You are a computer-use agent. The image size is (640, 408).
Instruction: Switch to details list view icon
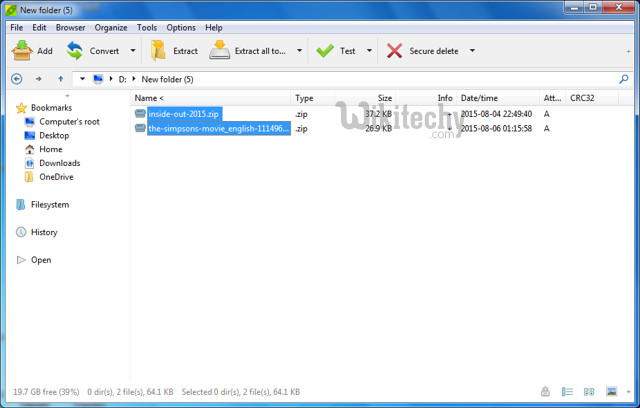tap(567, 392)
